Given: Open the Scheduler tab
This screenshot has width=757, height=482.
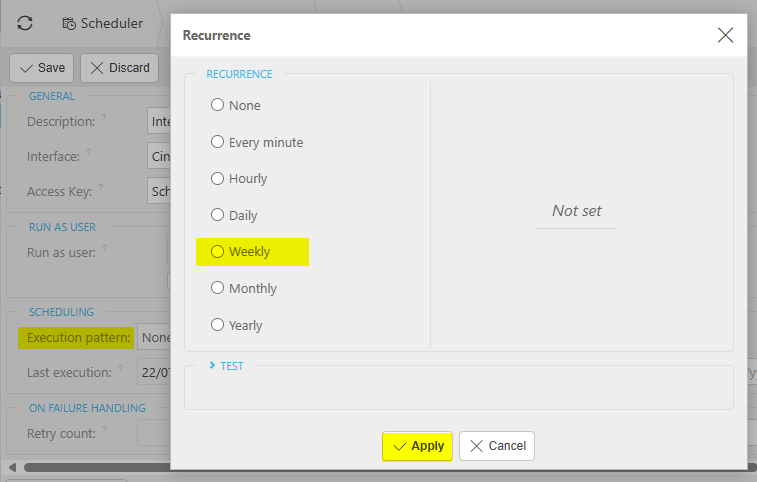Looking at the screenshot, I should coord(102,23).
